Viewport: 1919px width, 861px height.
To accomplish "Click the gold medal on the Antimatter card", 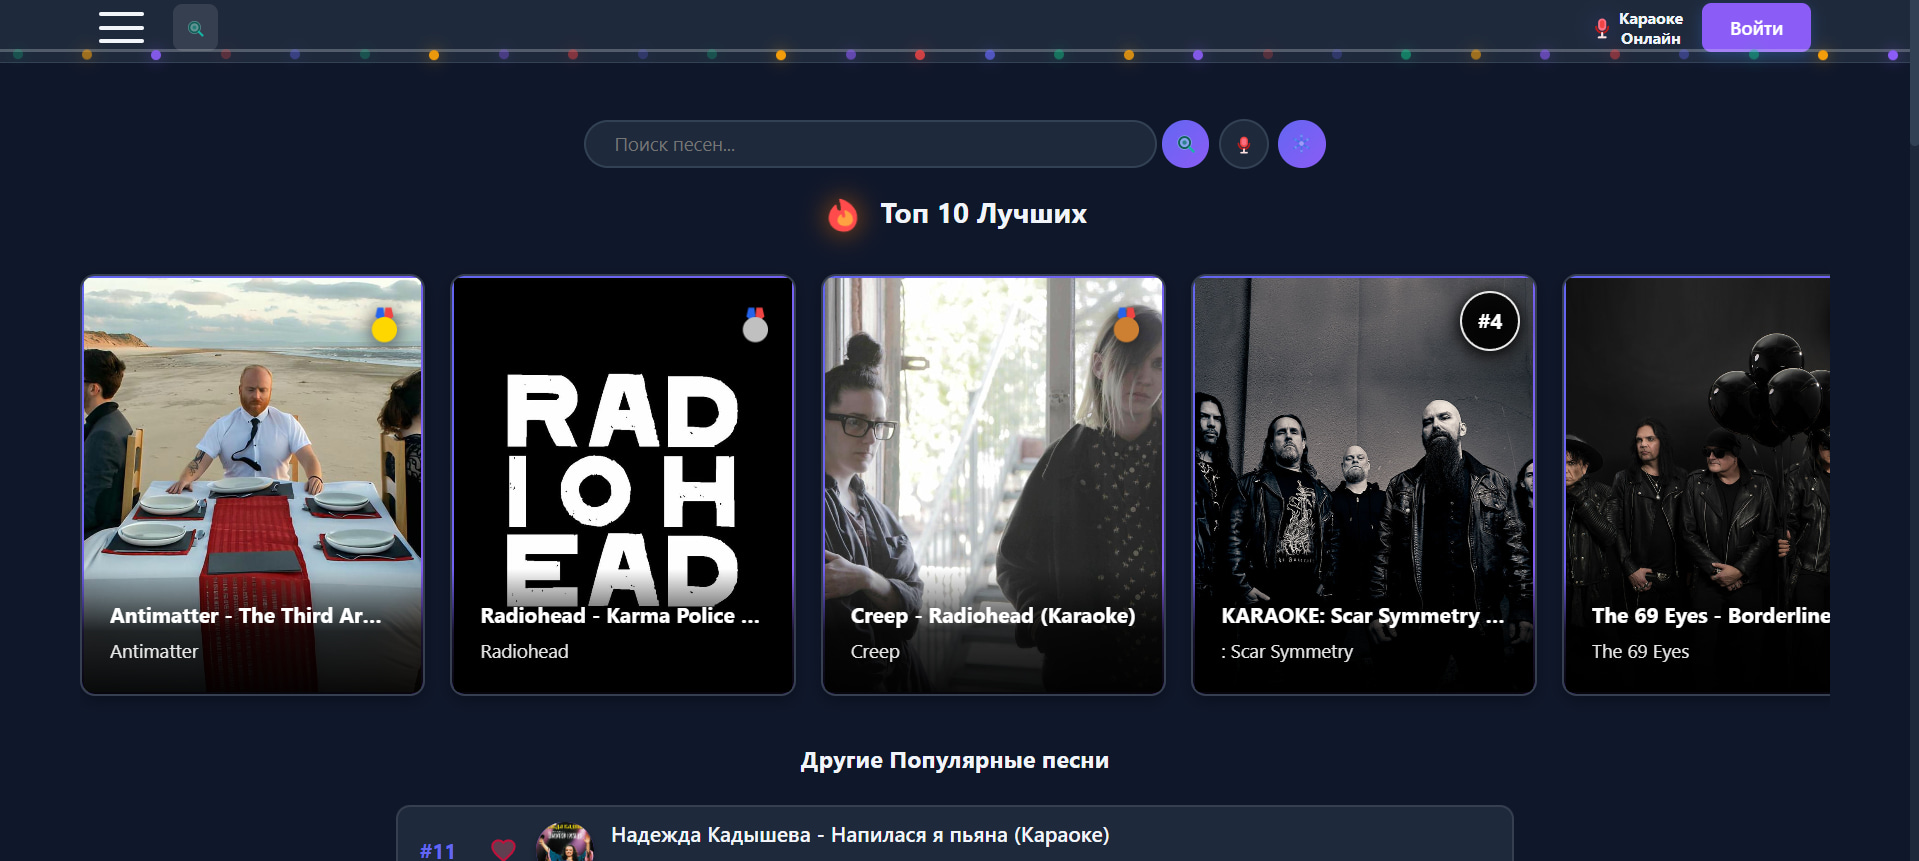I will [x=384, y=325].
